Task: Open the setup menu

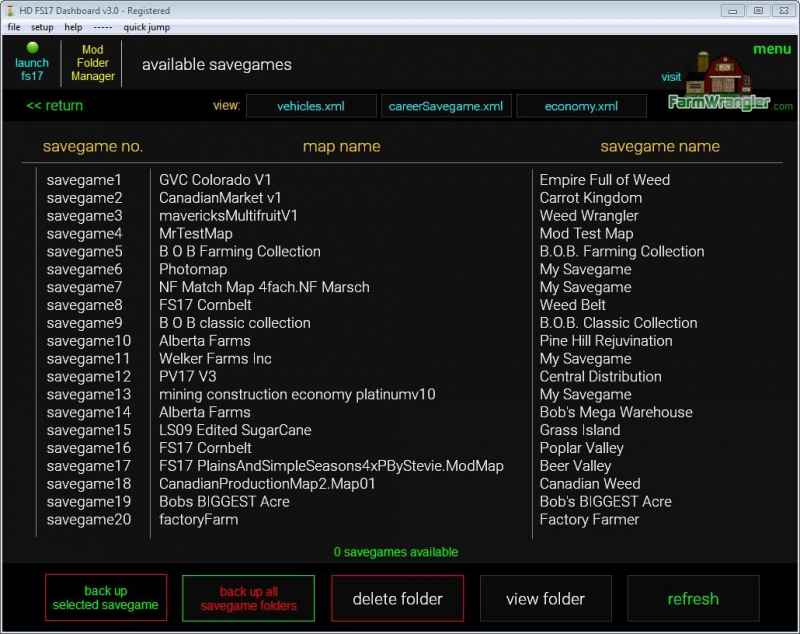Action: tap(42, 27)
